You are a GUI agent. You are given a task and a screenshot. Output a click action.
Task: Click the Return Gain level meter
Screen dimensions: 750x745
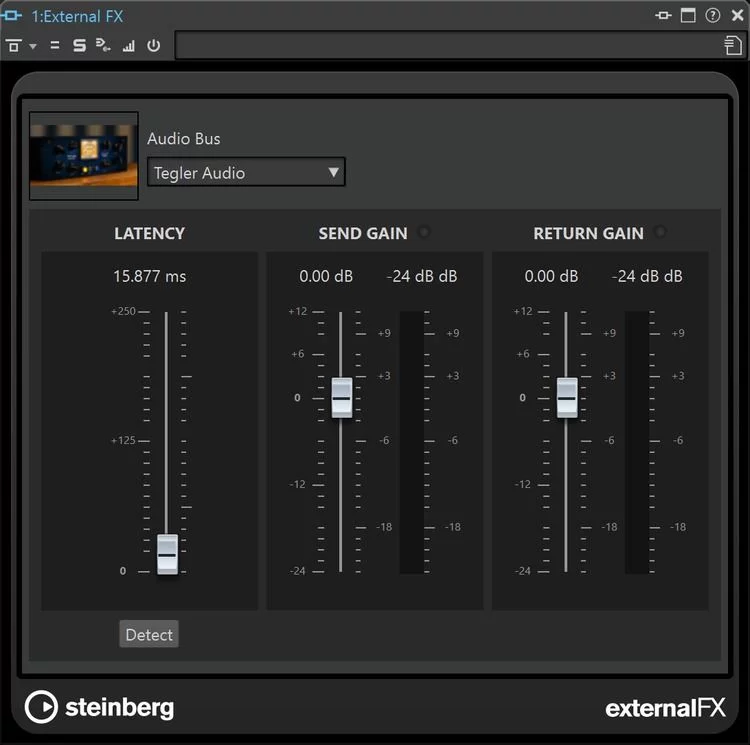[x=637, y=442]
